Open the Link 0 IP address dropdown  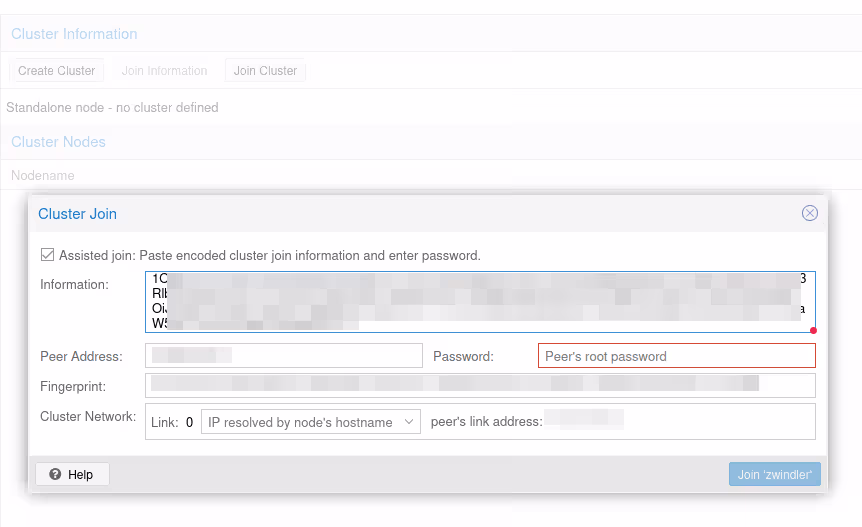pyautogui.click(x=310, y=422)
